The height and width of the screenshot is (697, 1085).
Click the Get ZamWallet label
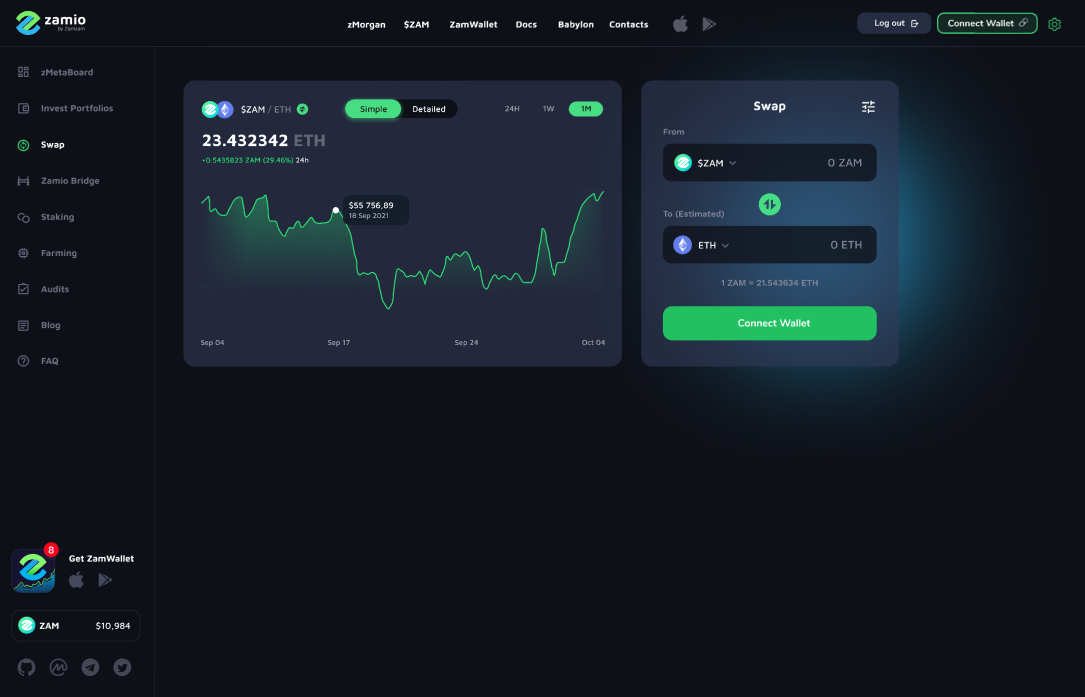(101, 559)
